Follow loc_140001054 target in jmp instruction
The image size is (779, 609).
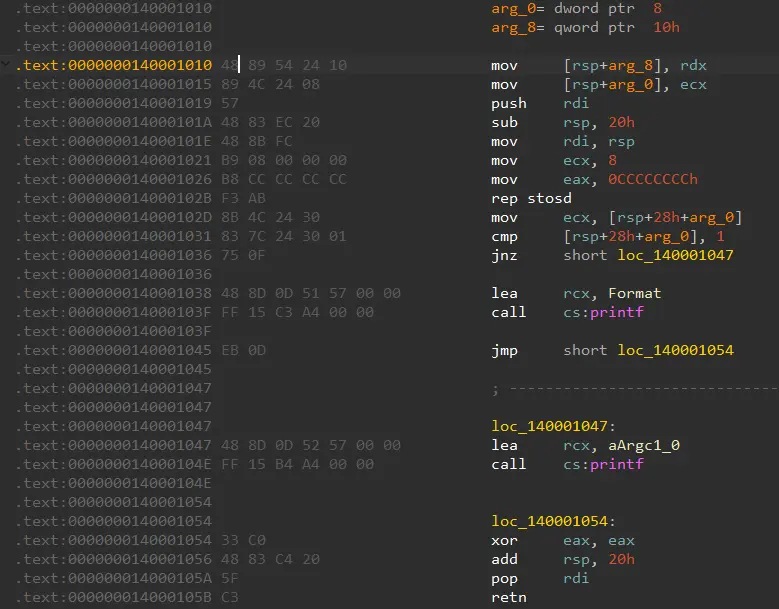(x=675, y=350)
